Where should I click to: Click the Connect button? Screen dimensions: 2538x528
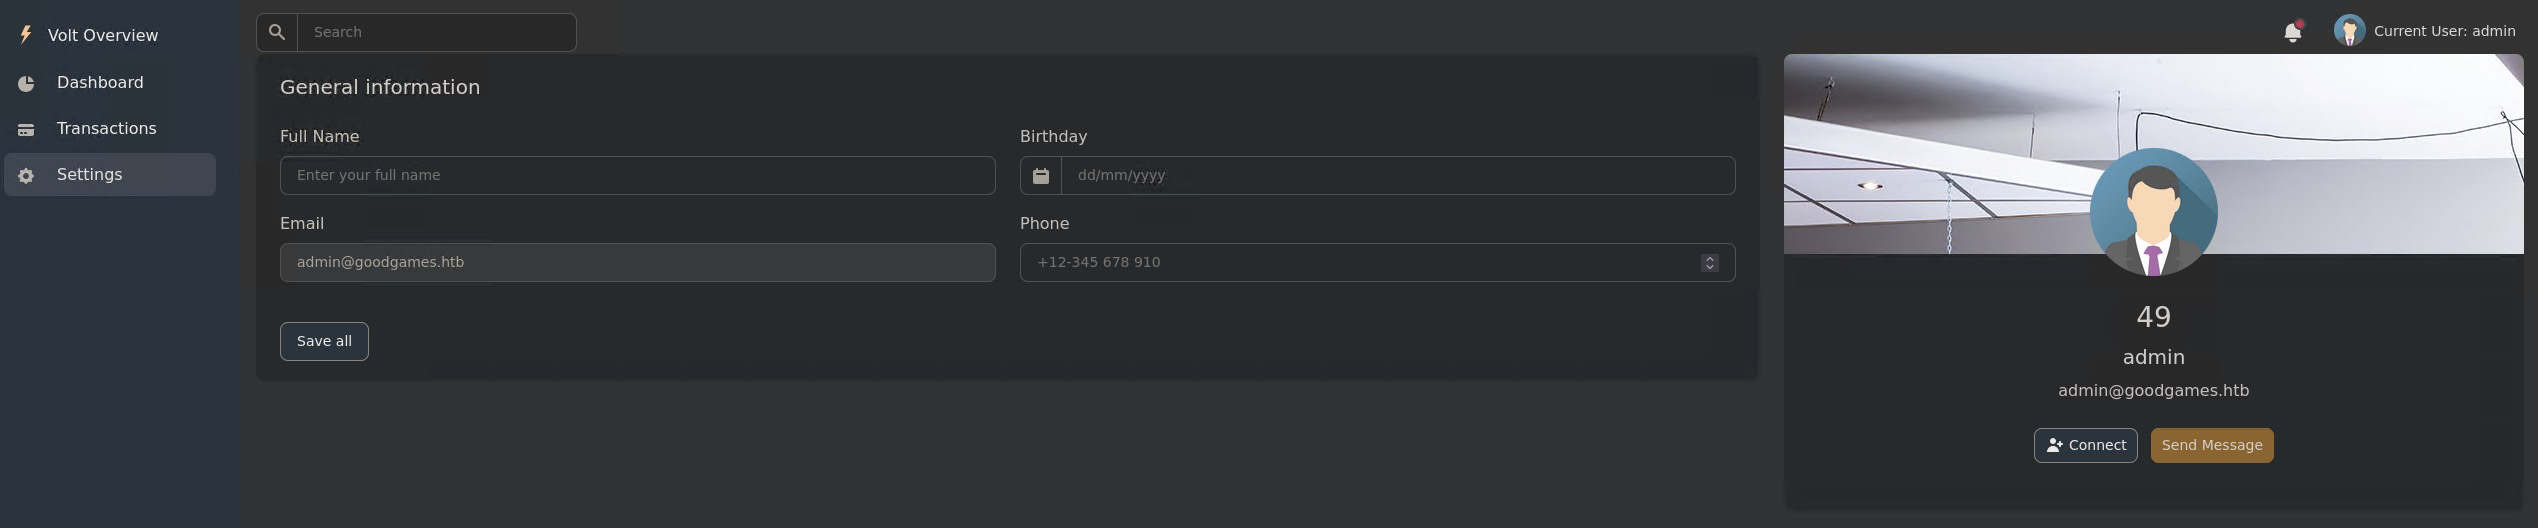[2085, 446]
